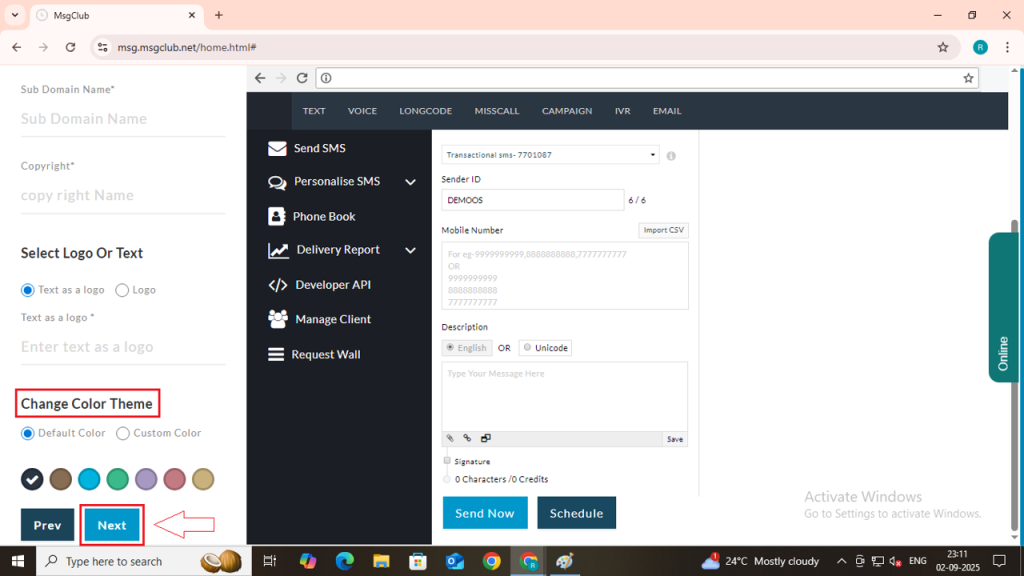Viewport: 1024px width, 576px height.
Task: Click the Request Wall hamburger icon
Action: coord(276,355)
